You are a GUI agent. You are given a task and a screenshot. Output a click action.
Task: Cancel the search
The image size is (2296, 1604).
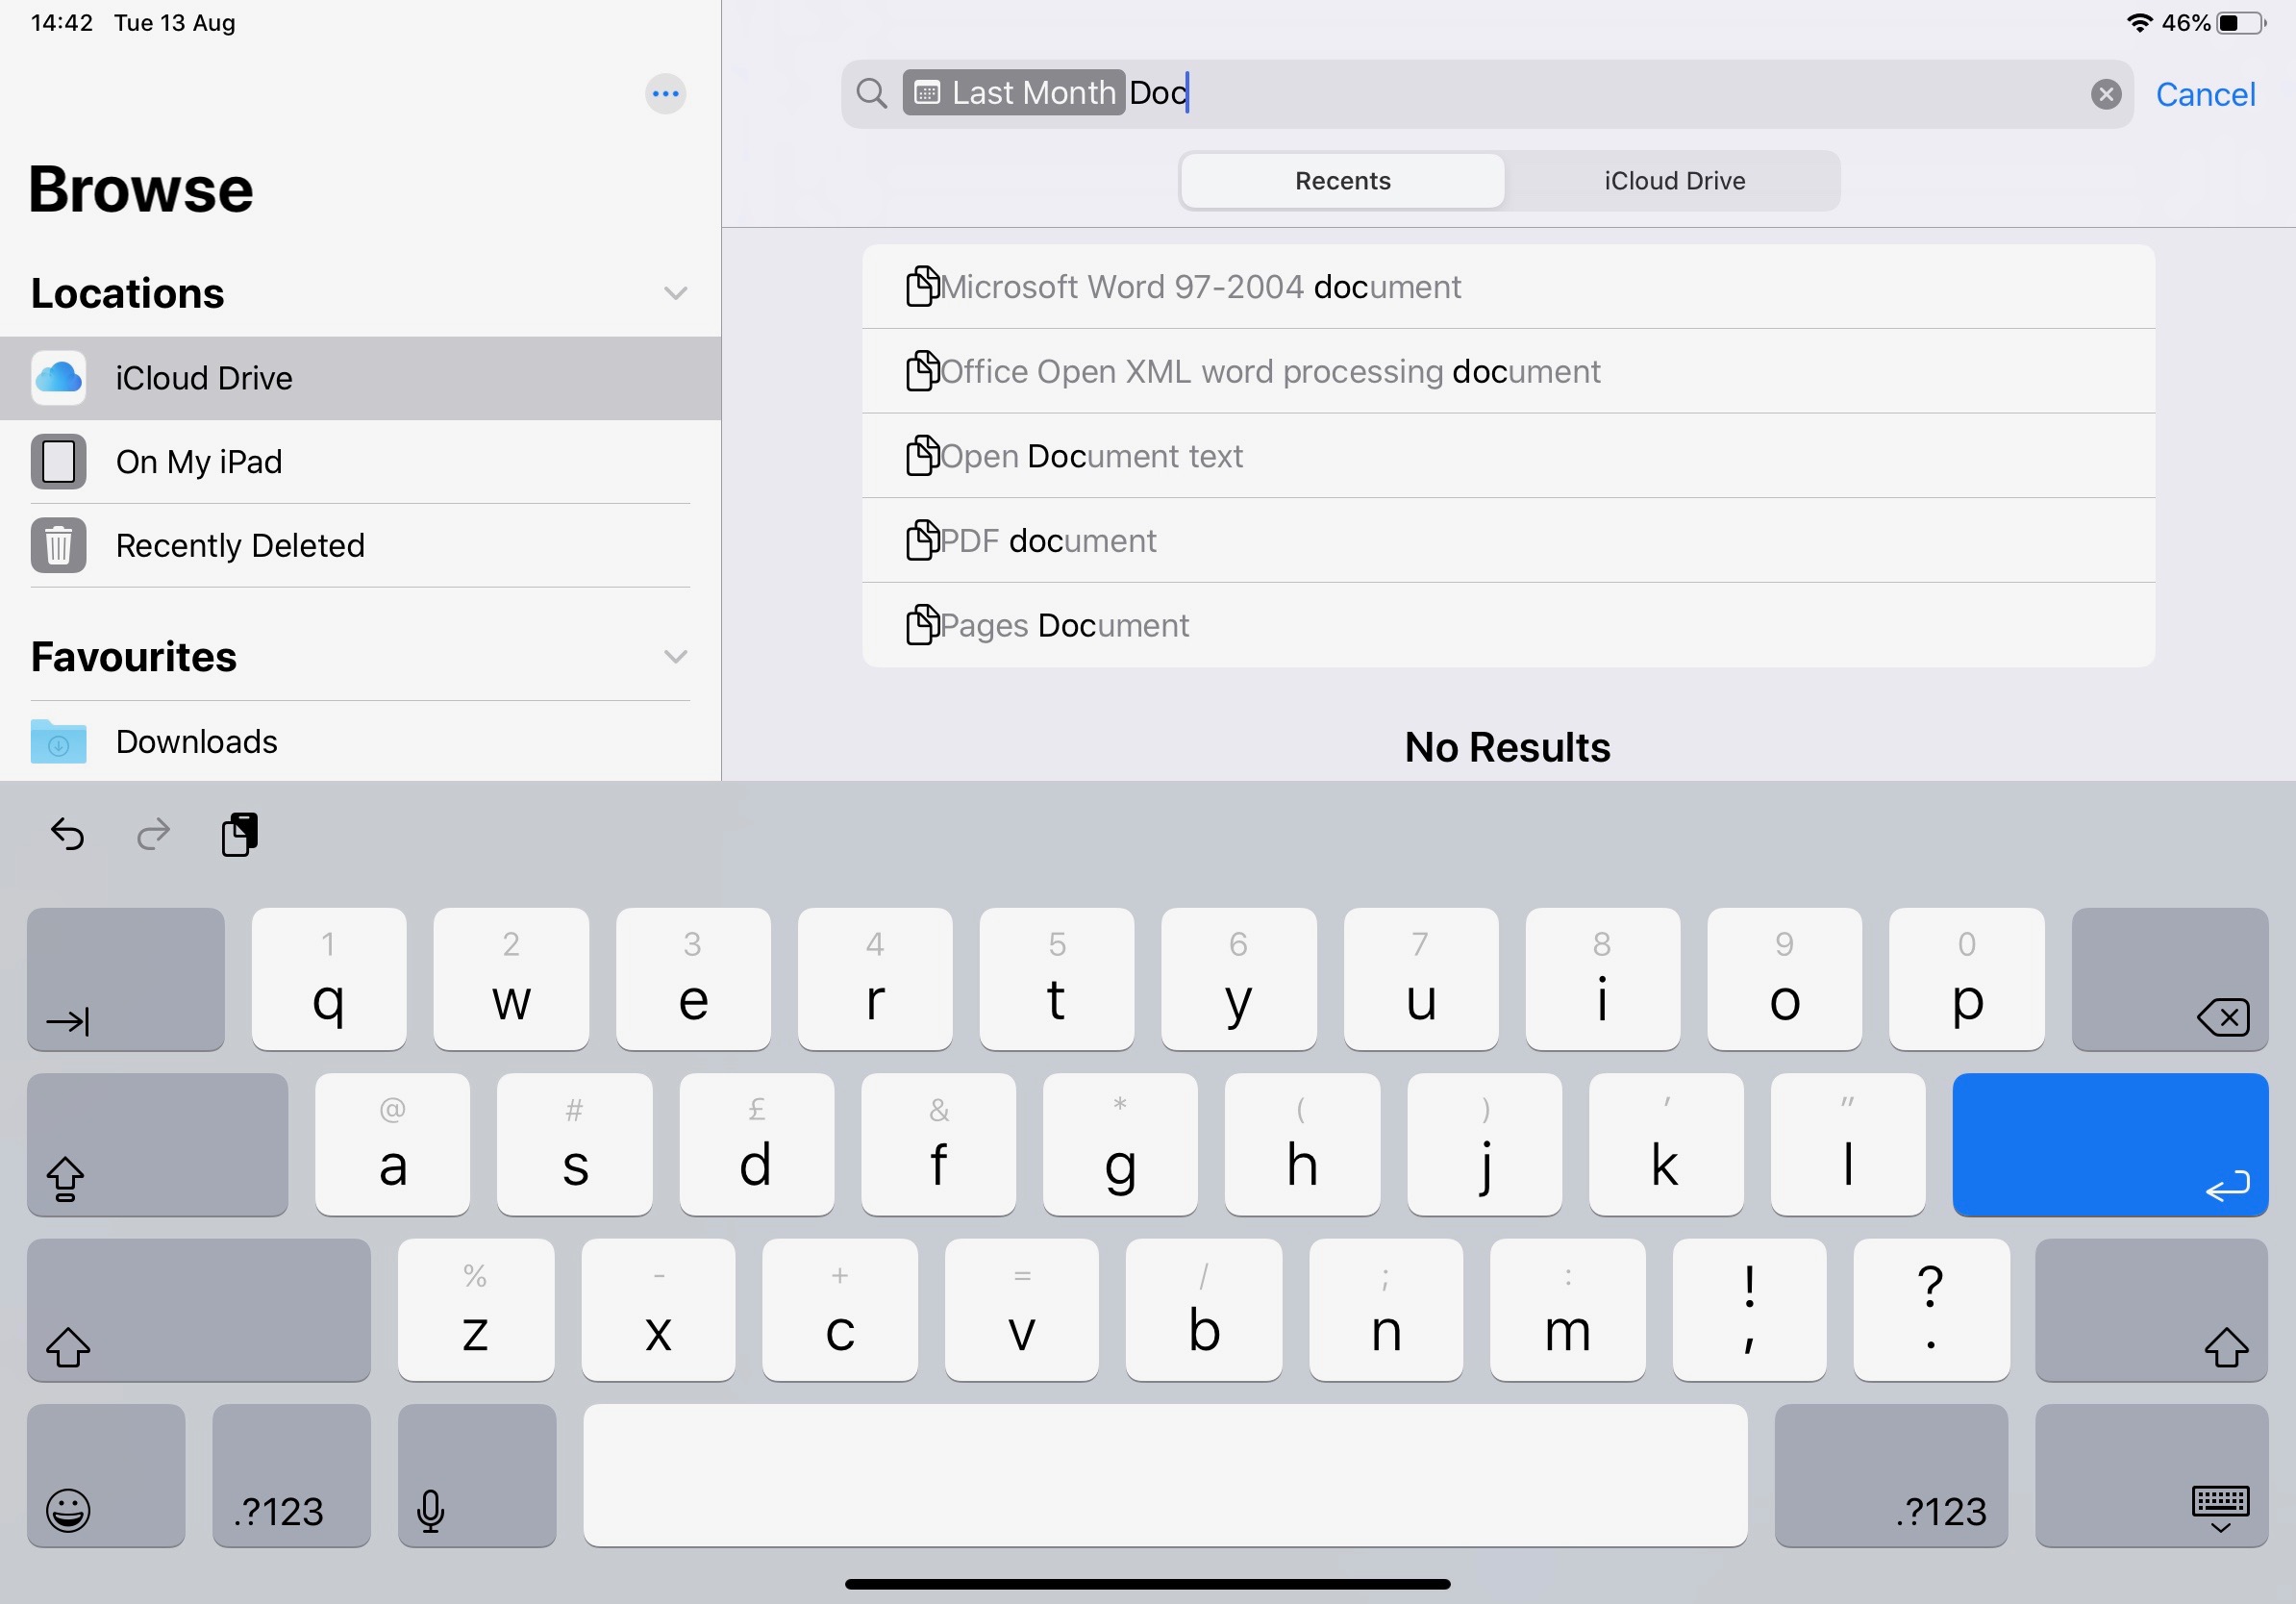pyautogui.click(x=2204, y=94)
